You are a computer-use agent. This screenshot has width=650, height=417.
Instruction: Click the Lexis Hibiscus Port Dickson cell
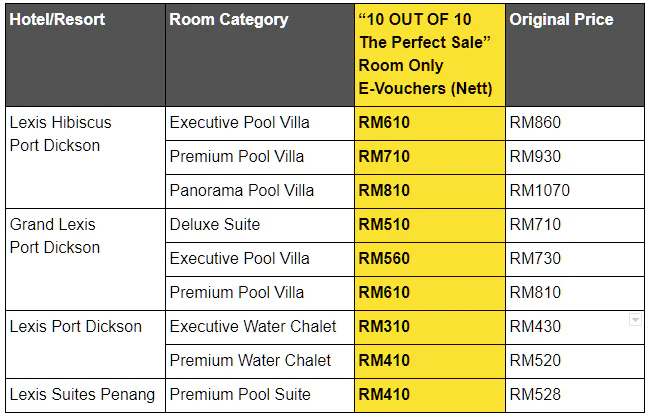pos(85,158)
